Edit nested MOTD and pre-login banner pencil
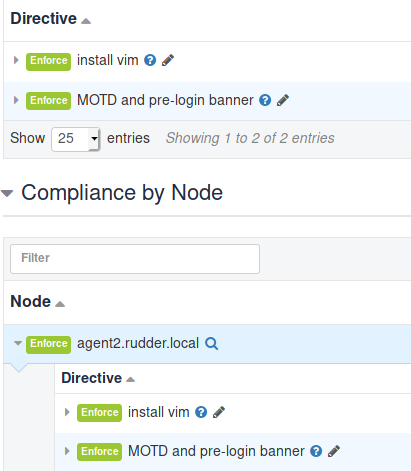411x471 pixels. (334, 451)
